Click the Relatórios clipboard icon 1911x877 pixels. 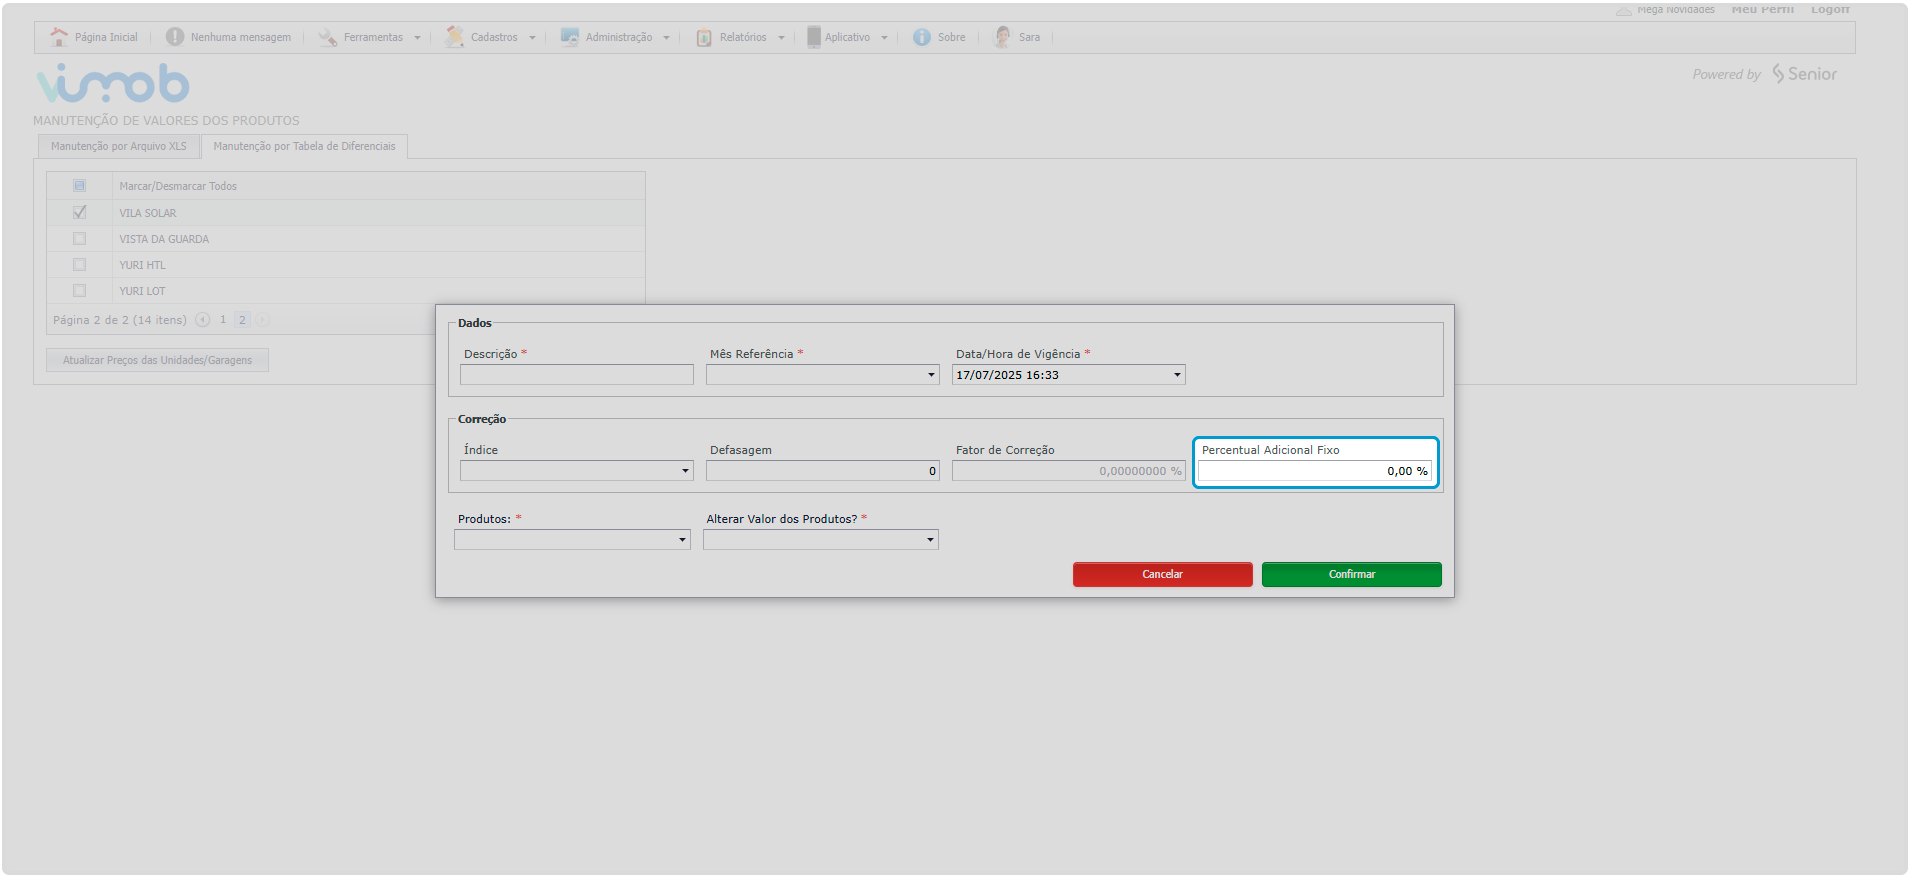704,37
